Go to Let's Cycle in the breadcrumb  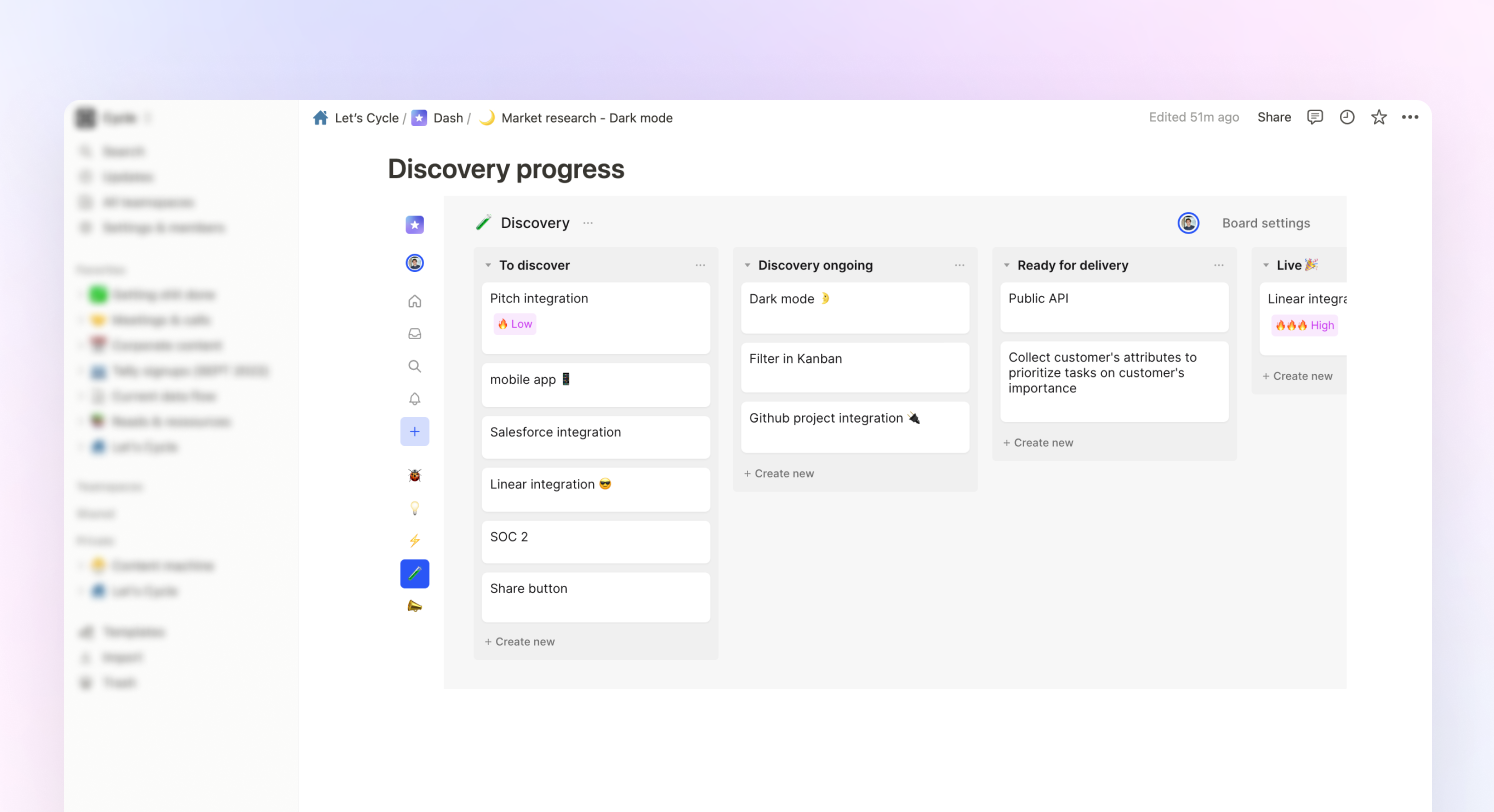[366, 118]
